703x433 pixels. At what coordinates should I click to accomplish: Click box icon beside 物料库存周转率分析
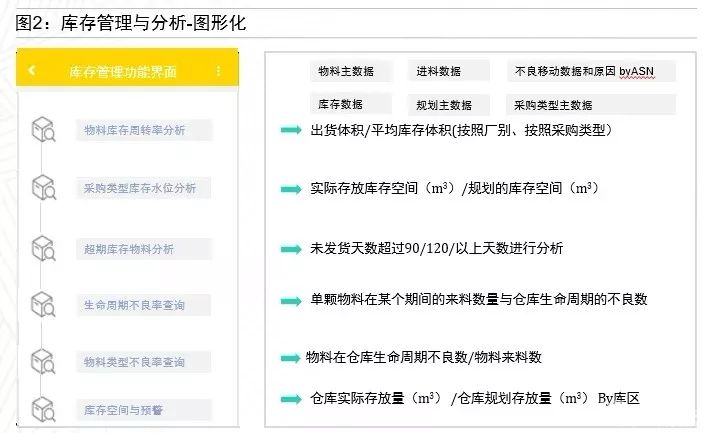point(43,130)
